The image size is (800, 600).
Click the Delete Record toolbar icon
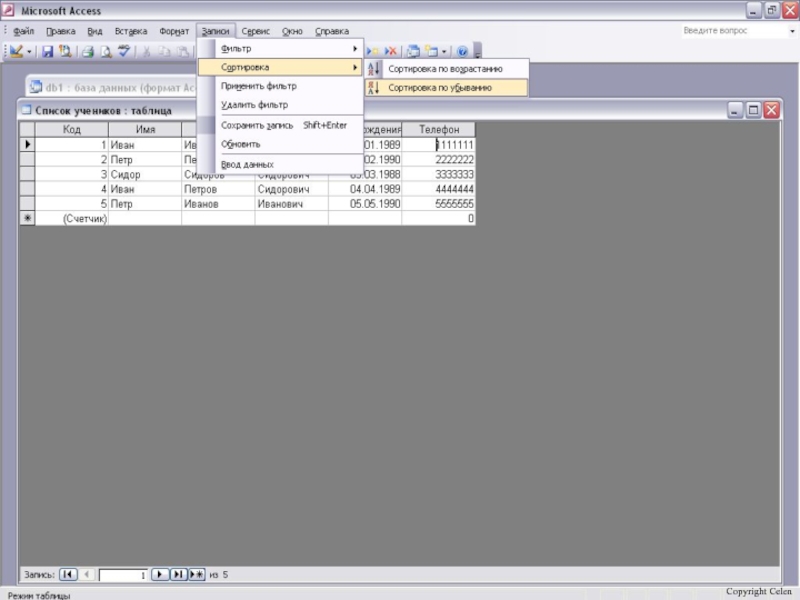click(x=391, y=51)
